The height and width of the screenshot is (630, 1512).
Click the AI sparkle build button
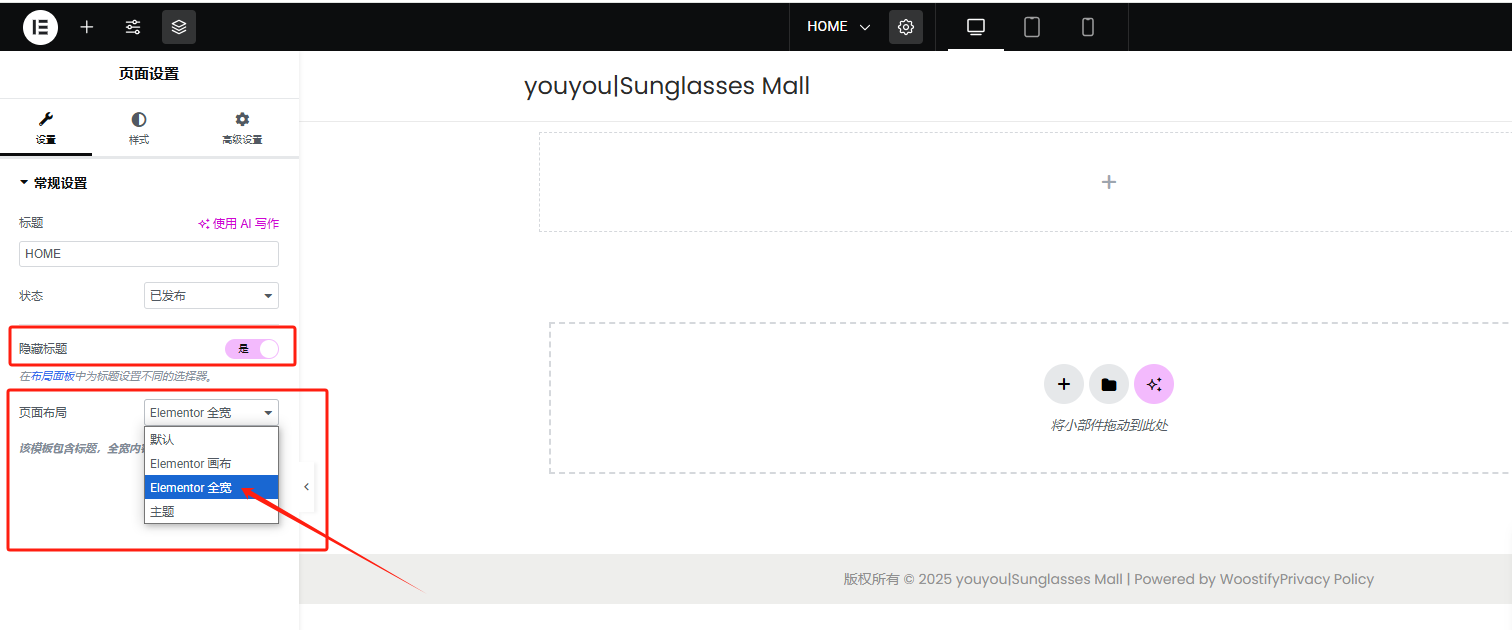(1154, 384)
